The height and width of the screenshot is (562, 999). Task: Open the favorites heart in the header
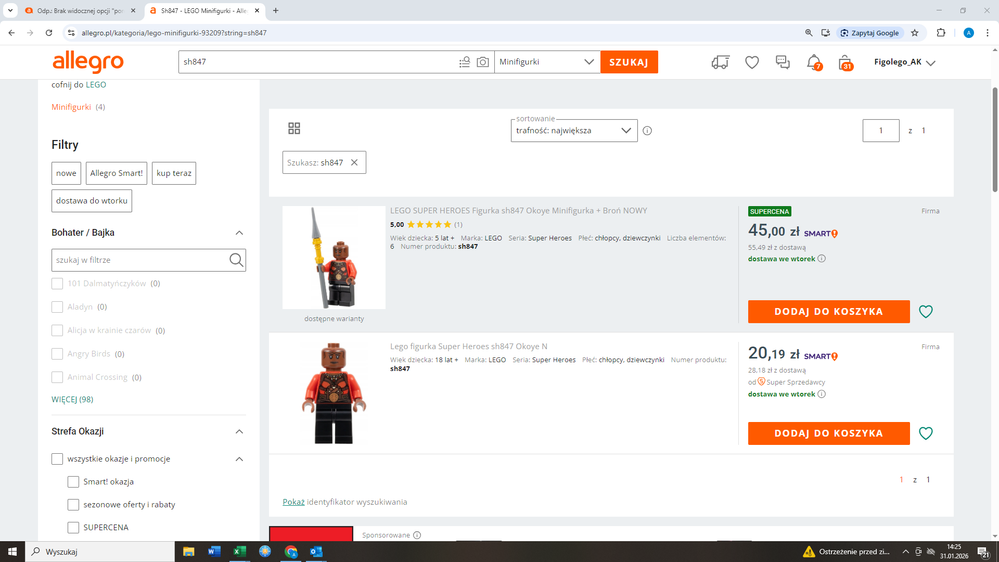[x=752, y=62]
